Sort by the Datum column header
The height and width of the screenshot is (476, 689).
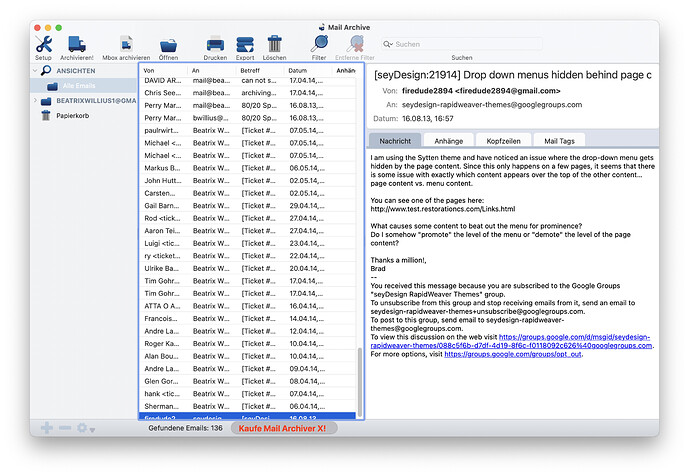[x=308, y=70]
